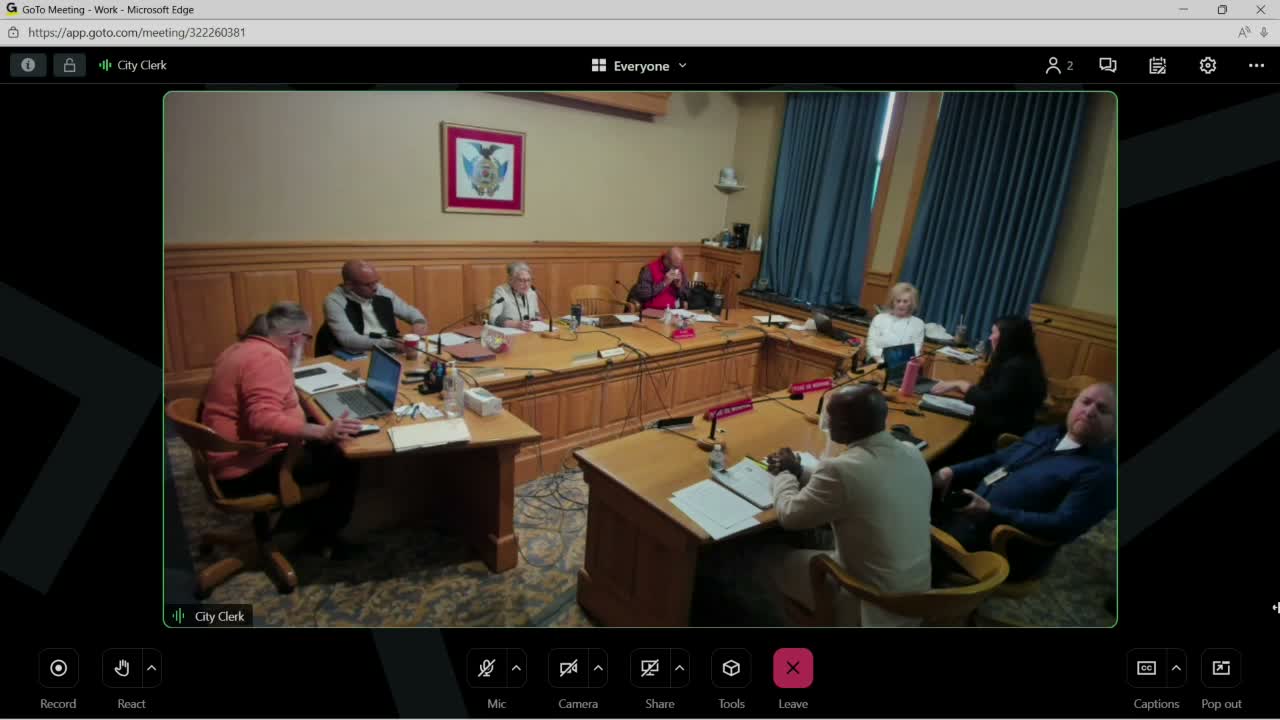
Task: Expand microphone options arrow
Action: [517, 668]
